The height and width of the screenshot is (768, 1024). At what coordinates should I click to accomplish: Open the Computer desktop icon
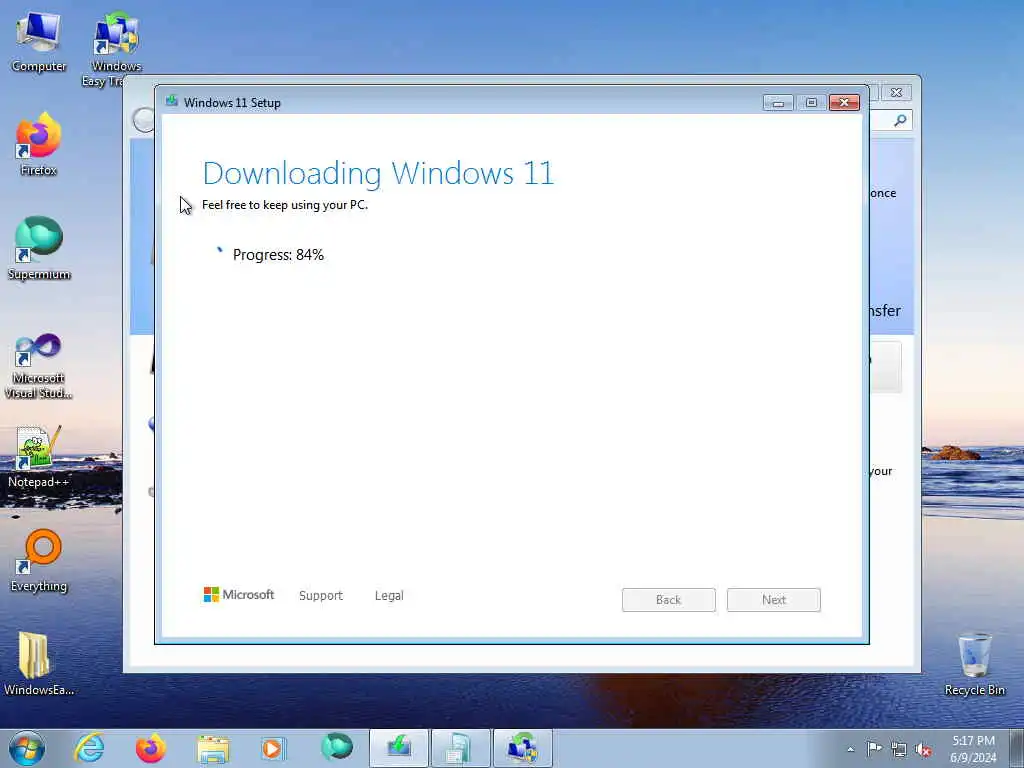tap(39, 40)
